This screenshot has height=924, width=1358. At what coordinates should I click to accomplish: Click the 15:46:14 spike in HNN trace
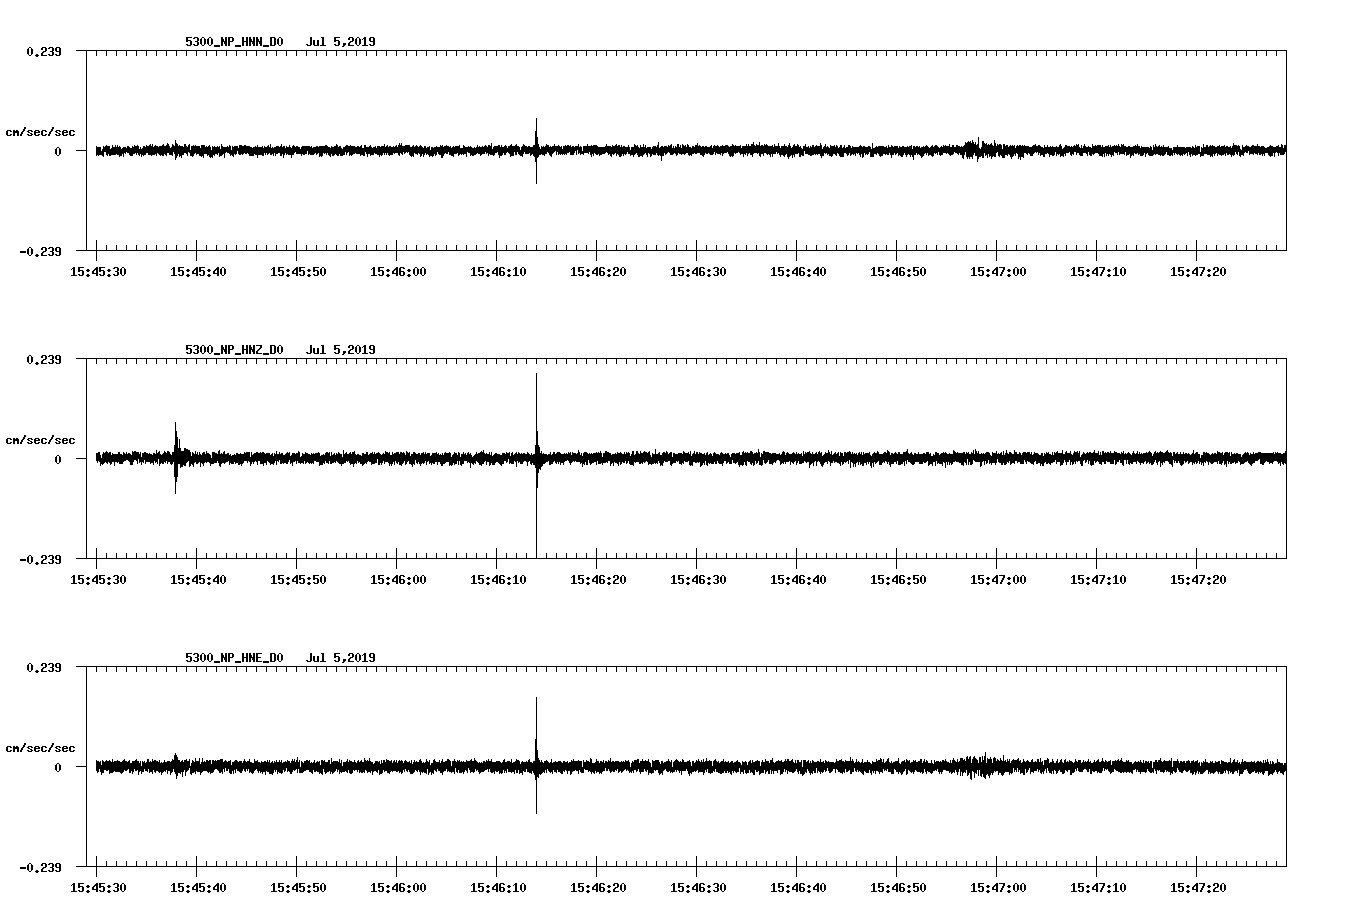point(537,150)
